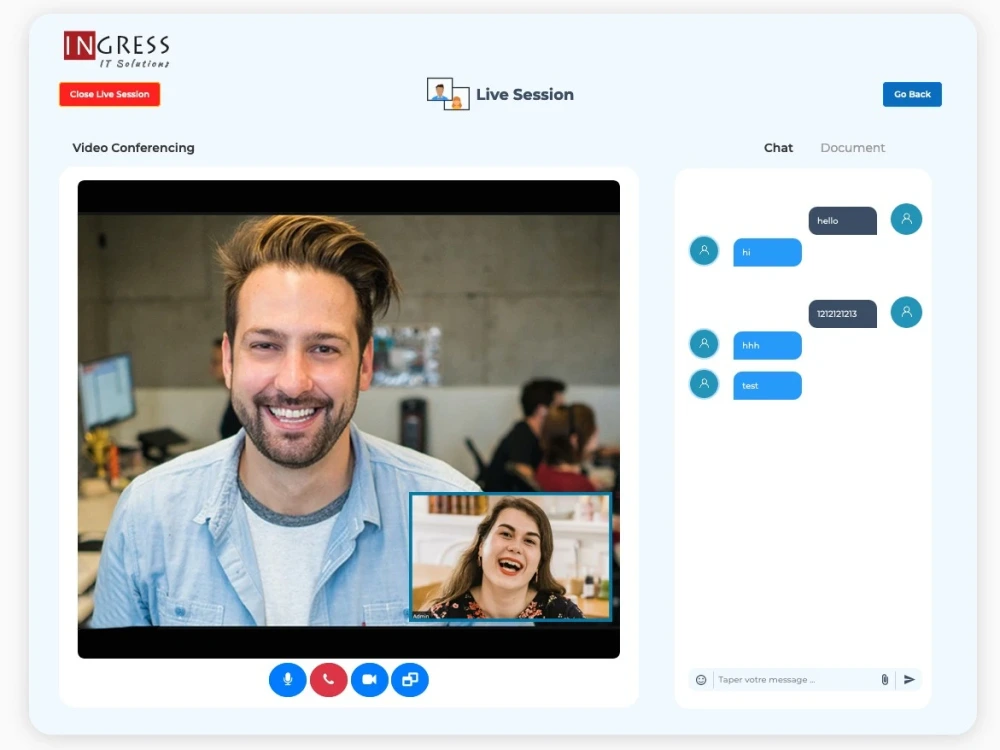Focus the "Taper votre message" input field
Image resolution: width=1000 pixels, height=750 pixels.
click(x=796, y=680)
